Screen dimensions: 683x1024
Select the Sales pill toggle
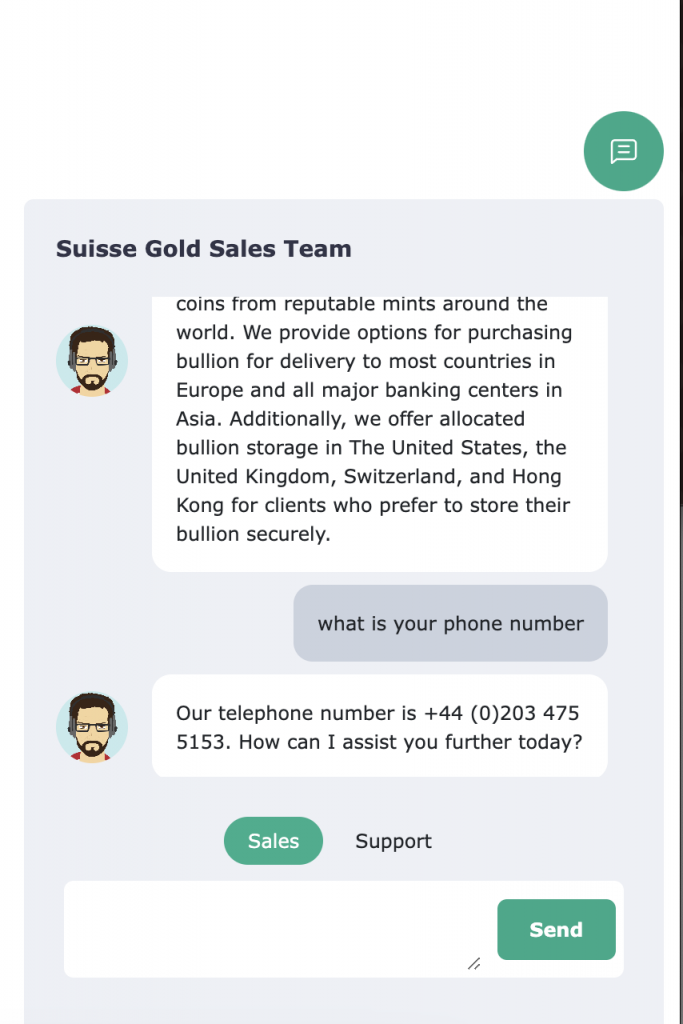pyautogui.click(x=273, y=840)
